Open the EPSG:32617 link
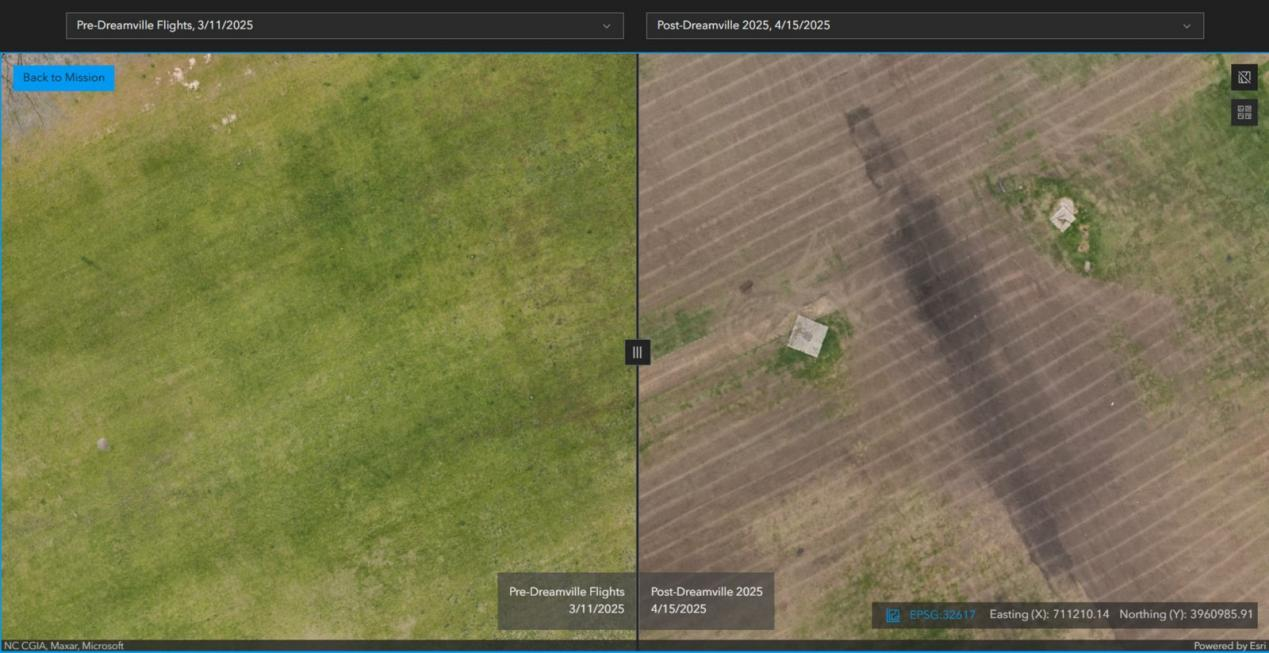 pos(942,615)
